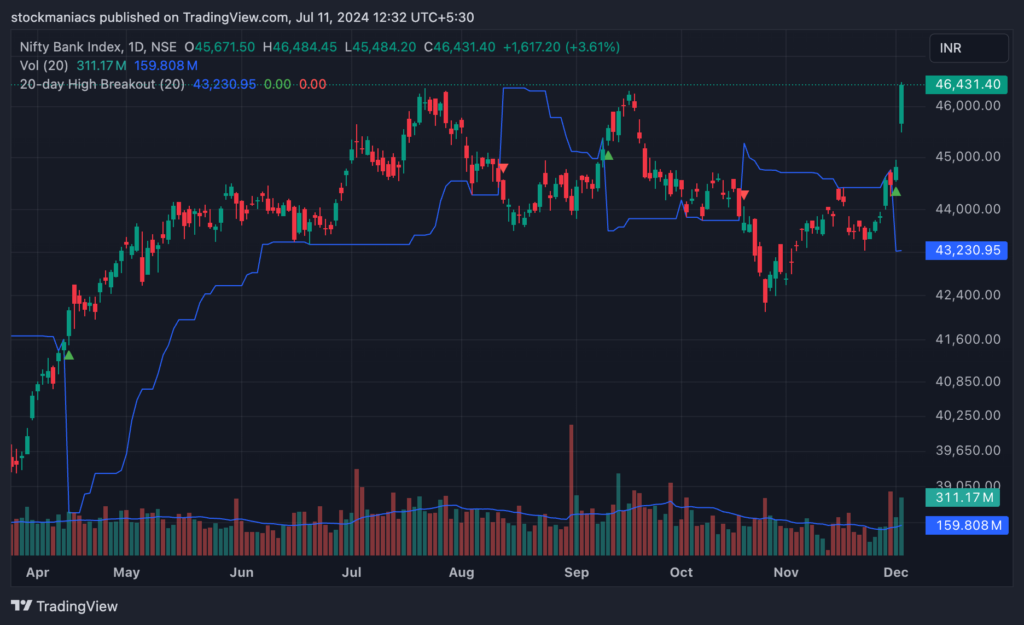Image resolution: width=1024 pixels, height=625 pixels.
Task: Click the 41,600.00 price axis label
Action: (x=968, y=340)
